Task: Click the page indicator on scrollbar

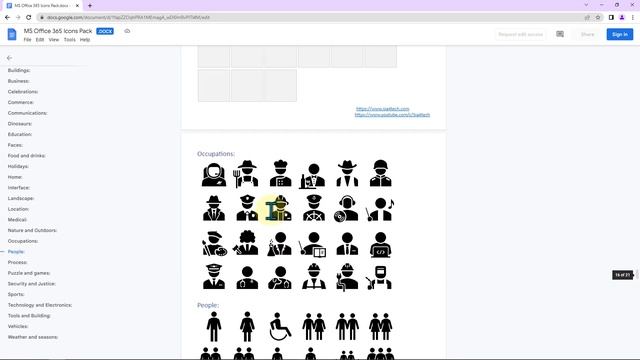Action: [622, 275]
